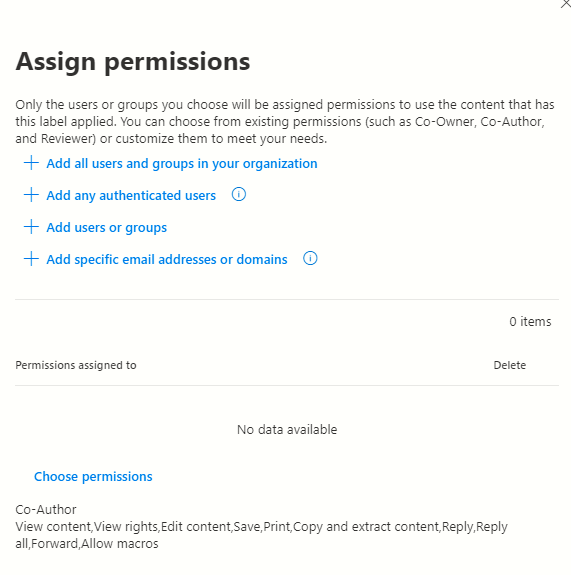Click the 'Co-Author' permission level text
Image resolution: width=571 pixels, height=575 pixels.
[x=46, y=510]
